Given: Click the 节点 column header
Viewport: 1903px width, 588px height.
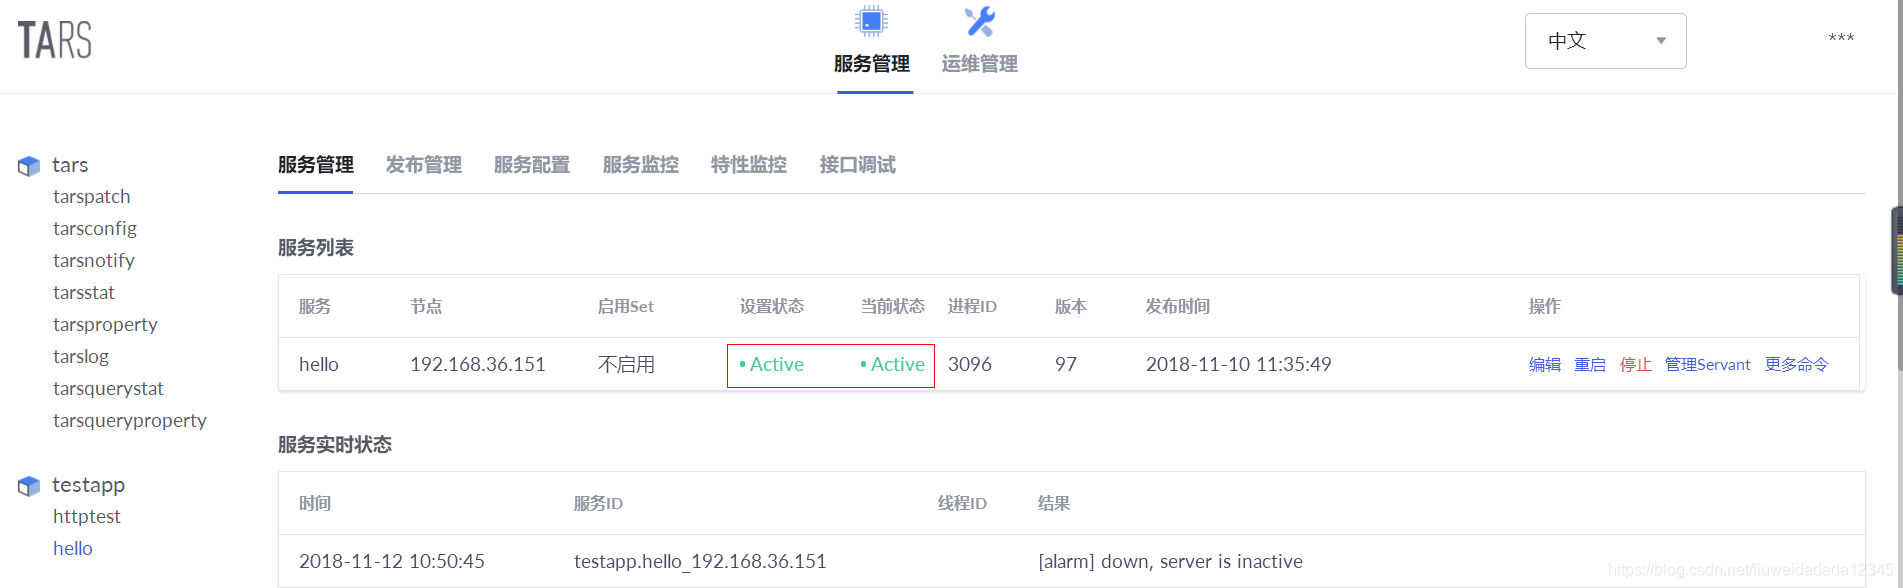Looking at the screenshot, I should click(426, 307).
